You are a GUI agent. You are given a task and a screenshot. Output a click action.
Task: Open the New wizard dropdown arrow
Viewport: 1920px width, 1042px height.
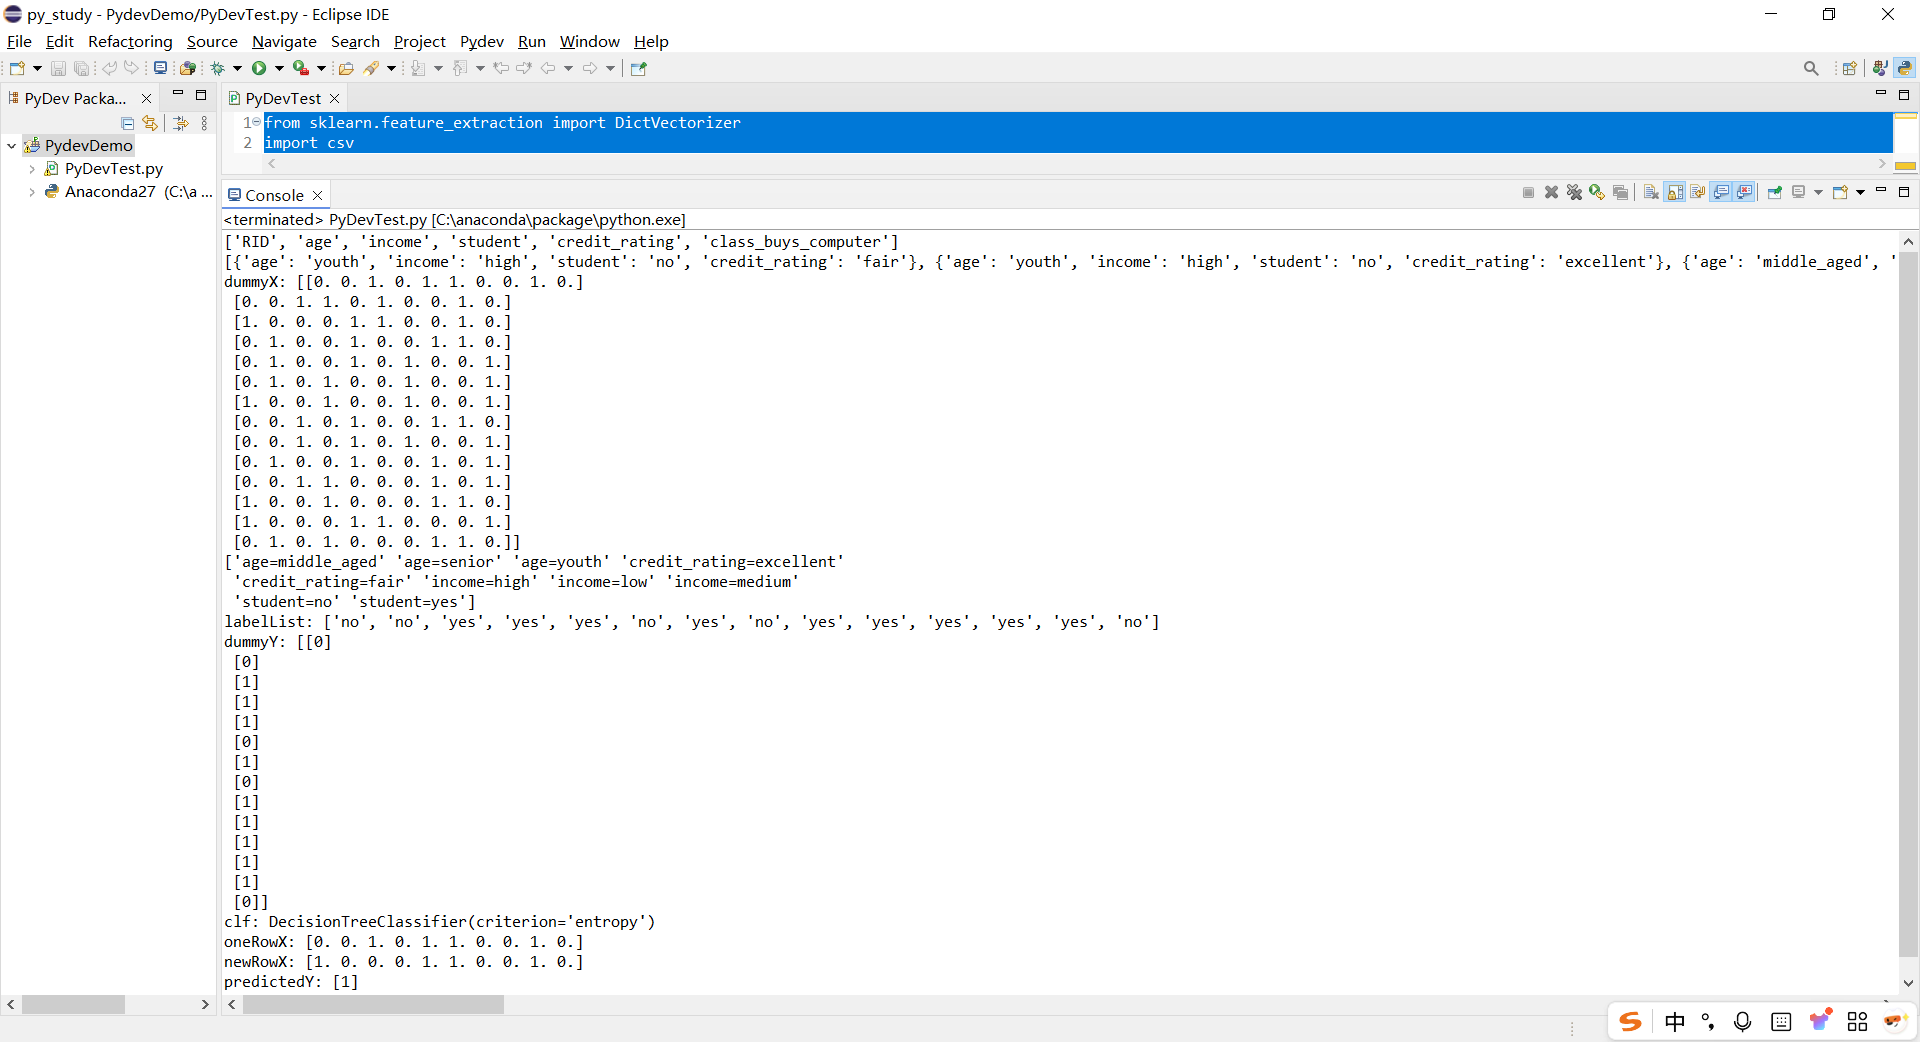click(x=37, y=68)
